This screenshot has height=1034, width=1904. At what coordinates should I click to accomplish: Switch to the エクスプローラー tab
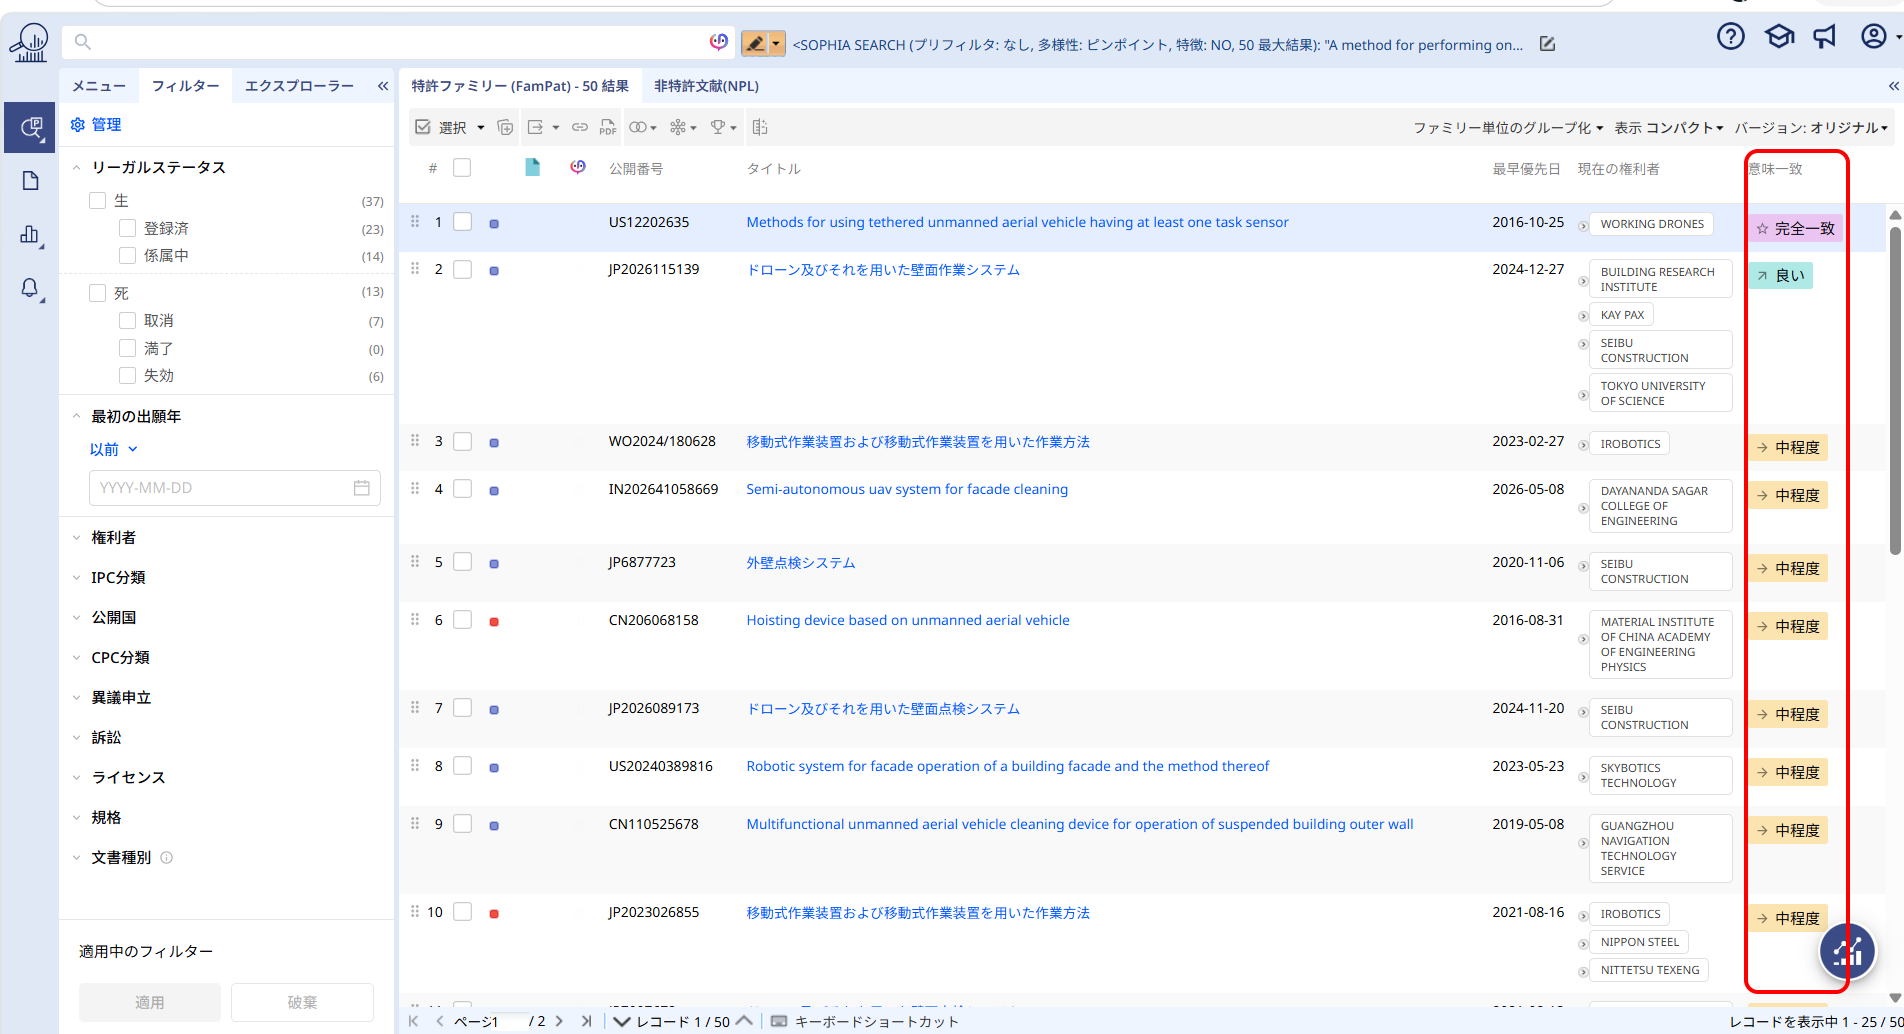(299, 86)
